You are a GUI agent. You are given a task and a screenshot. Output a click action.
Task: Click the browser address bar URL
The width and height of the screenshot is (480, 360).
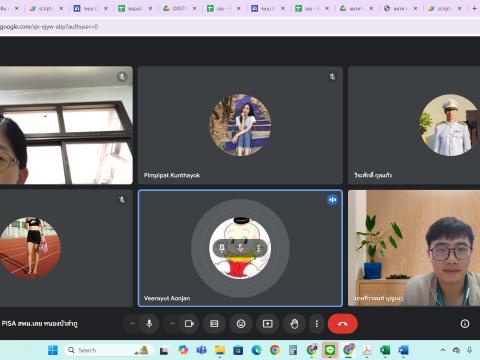pyautogui.click(x=49, y=27)
